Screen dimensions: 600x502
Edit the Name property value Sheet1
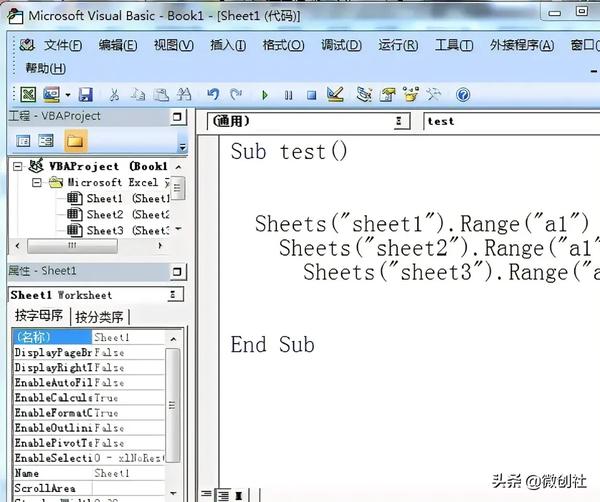point(129,473)
